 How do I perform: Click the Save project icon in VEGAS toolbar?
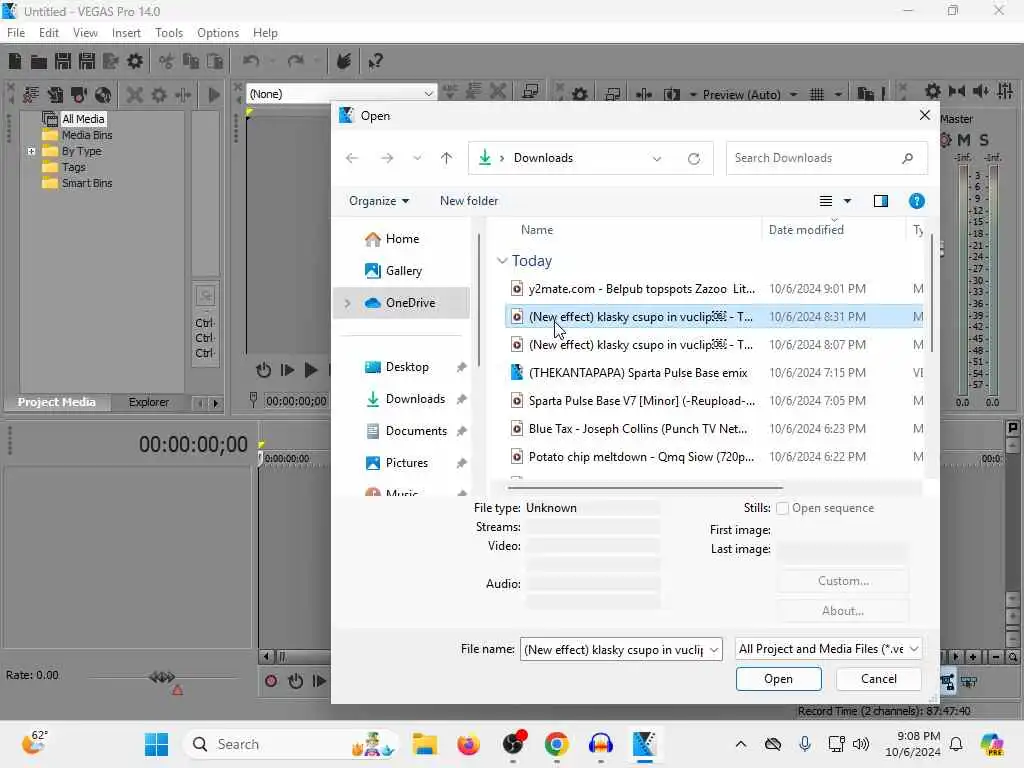(63, 61)
